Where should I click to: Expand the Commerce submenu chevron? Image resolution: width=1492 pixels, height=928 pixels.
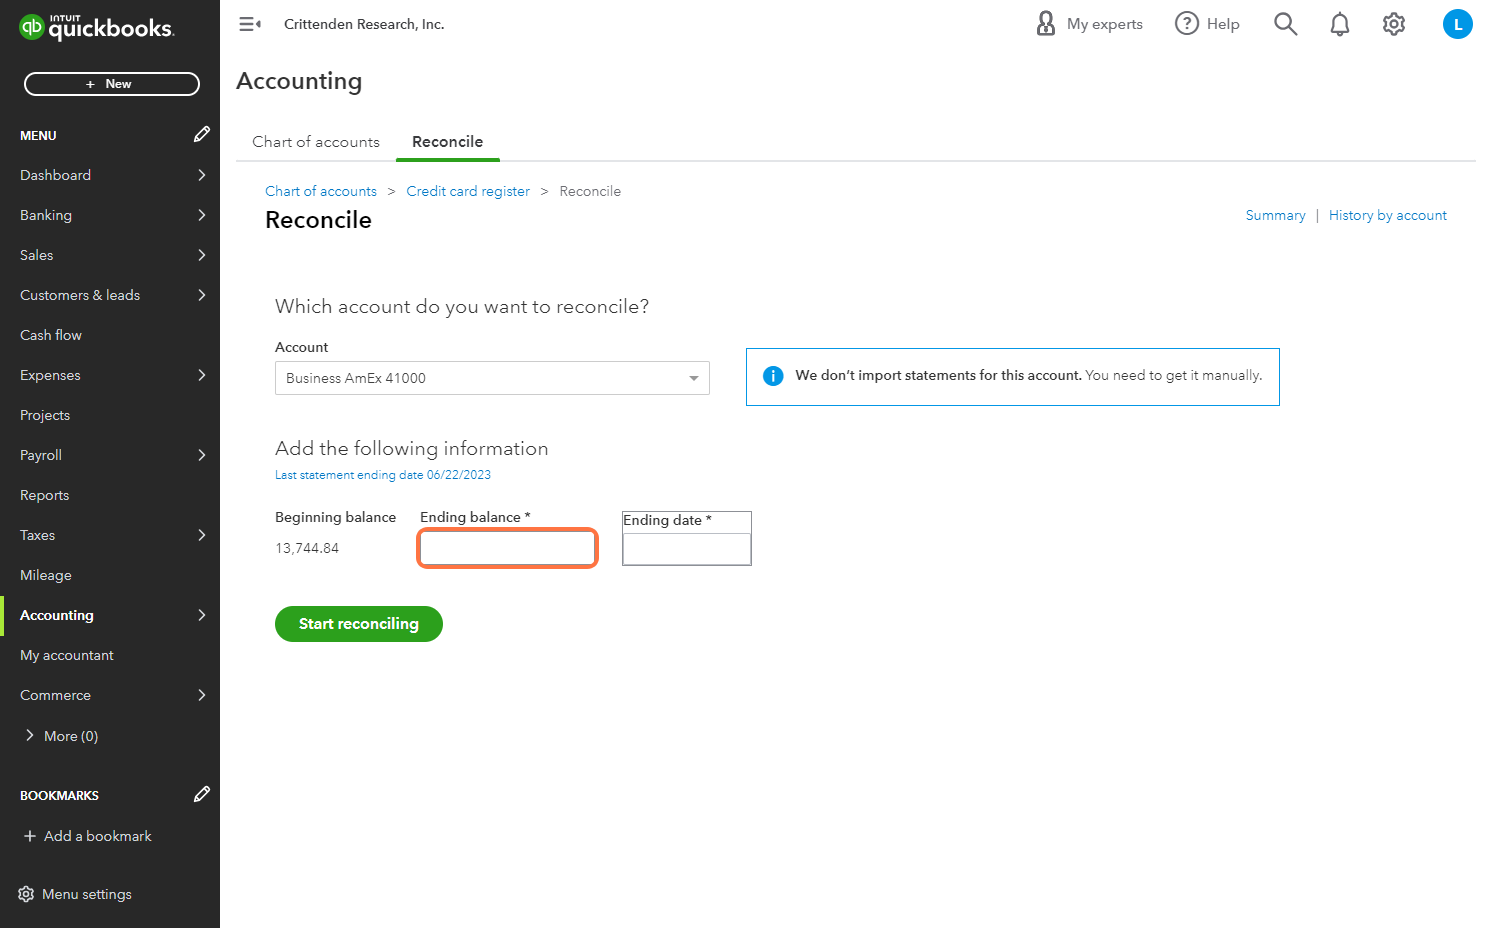pyautogui.click(x=202, y=695)
